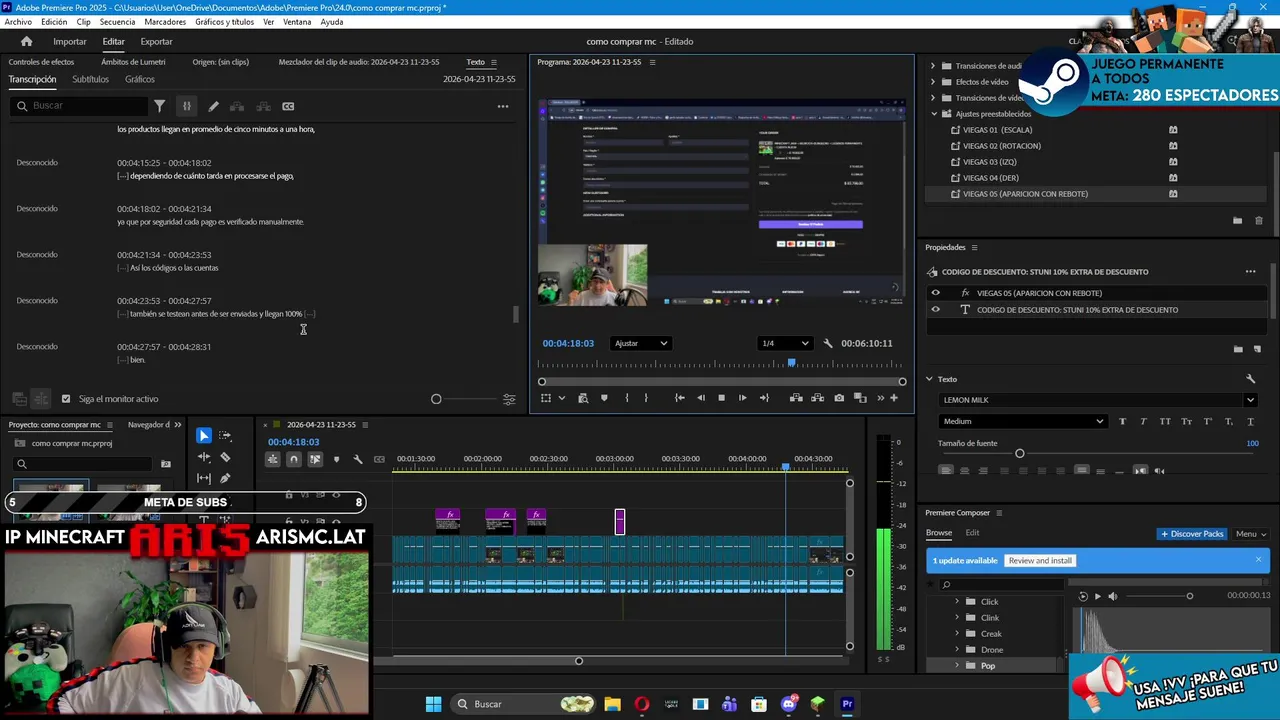
Task: Select the Pen tool
Action: click(225, 478)
